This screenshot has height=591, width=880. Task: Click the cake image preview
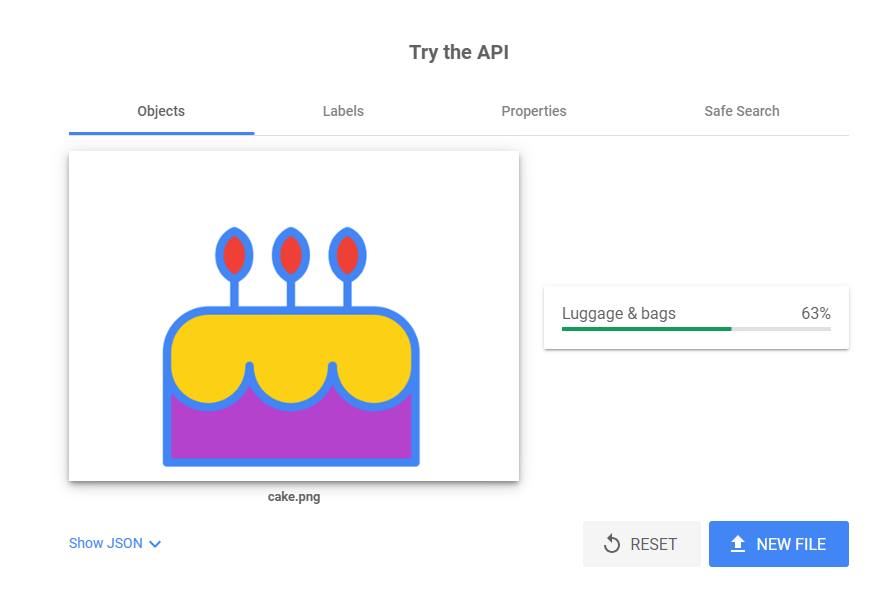pos(294,316)
